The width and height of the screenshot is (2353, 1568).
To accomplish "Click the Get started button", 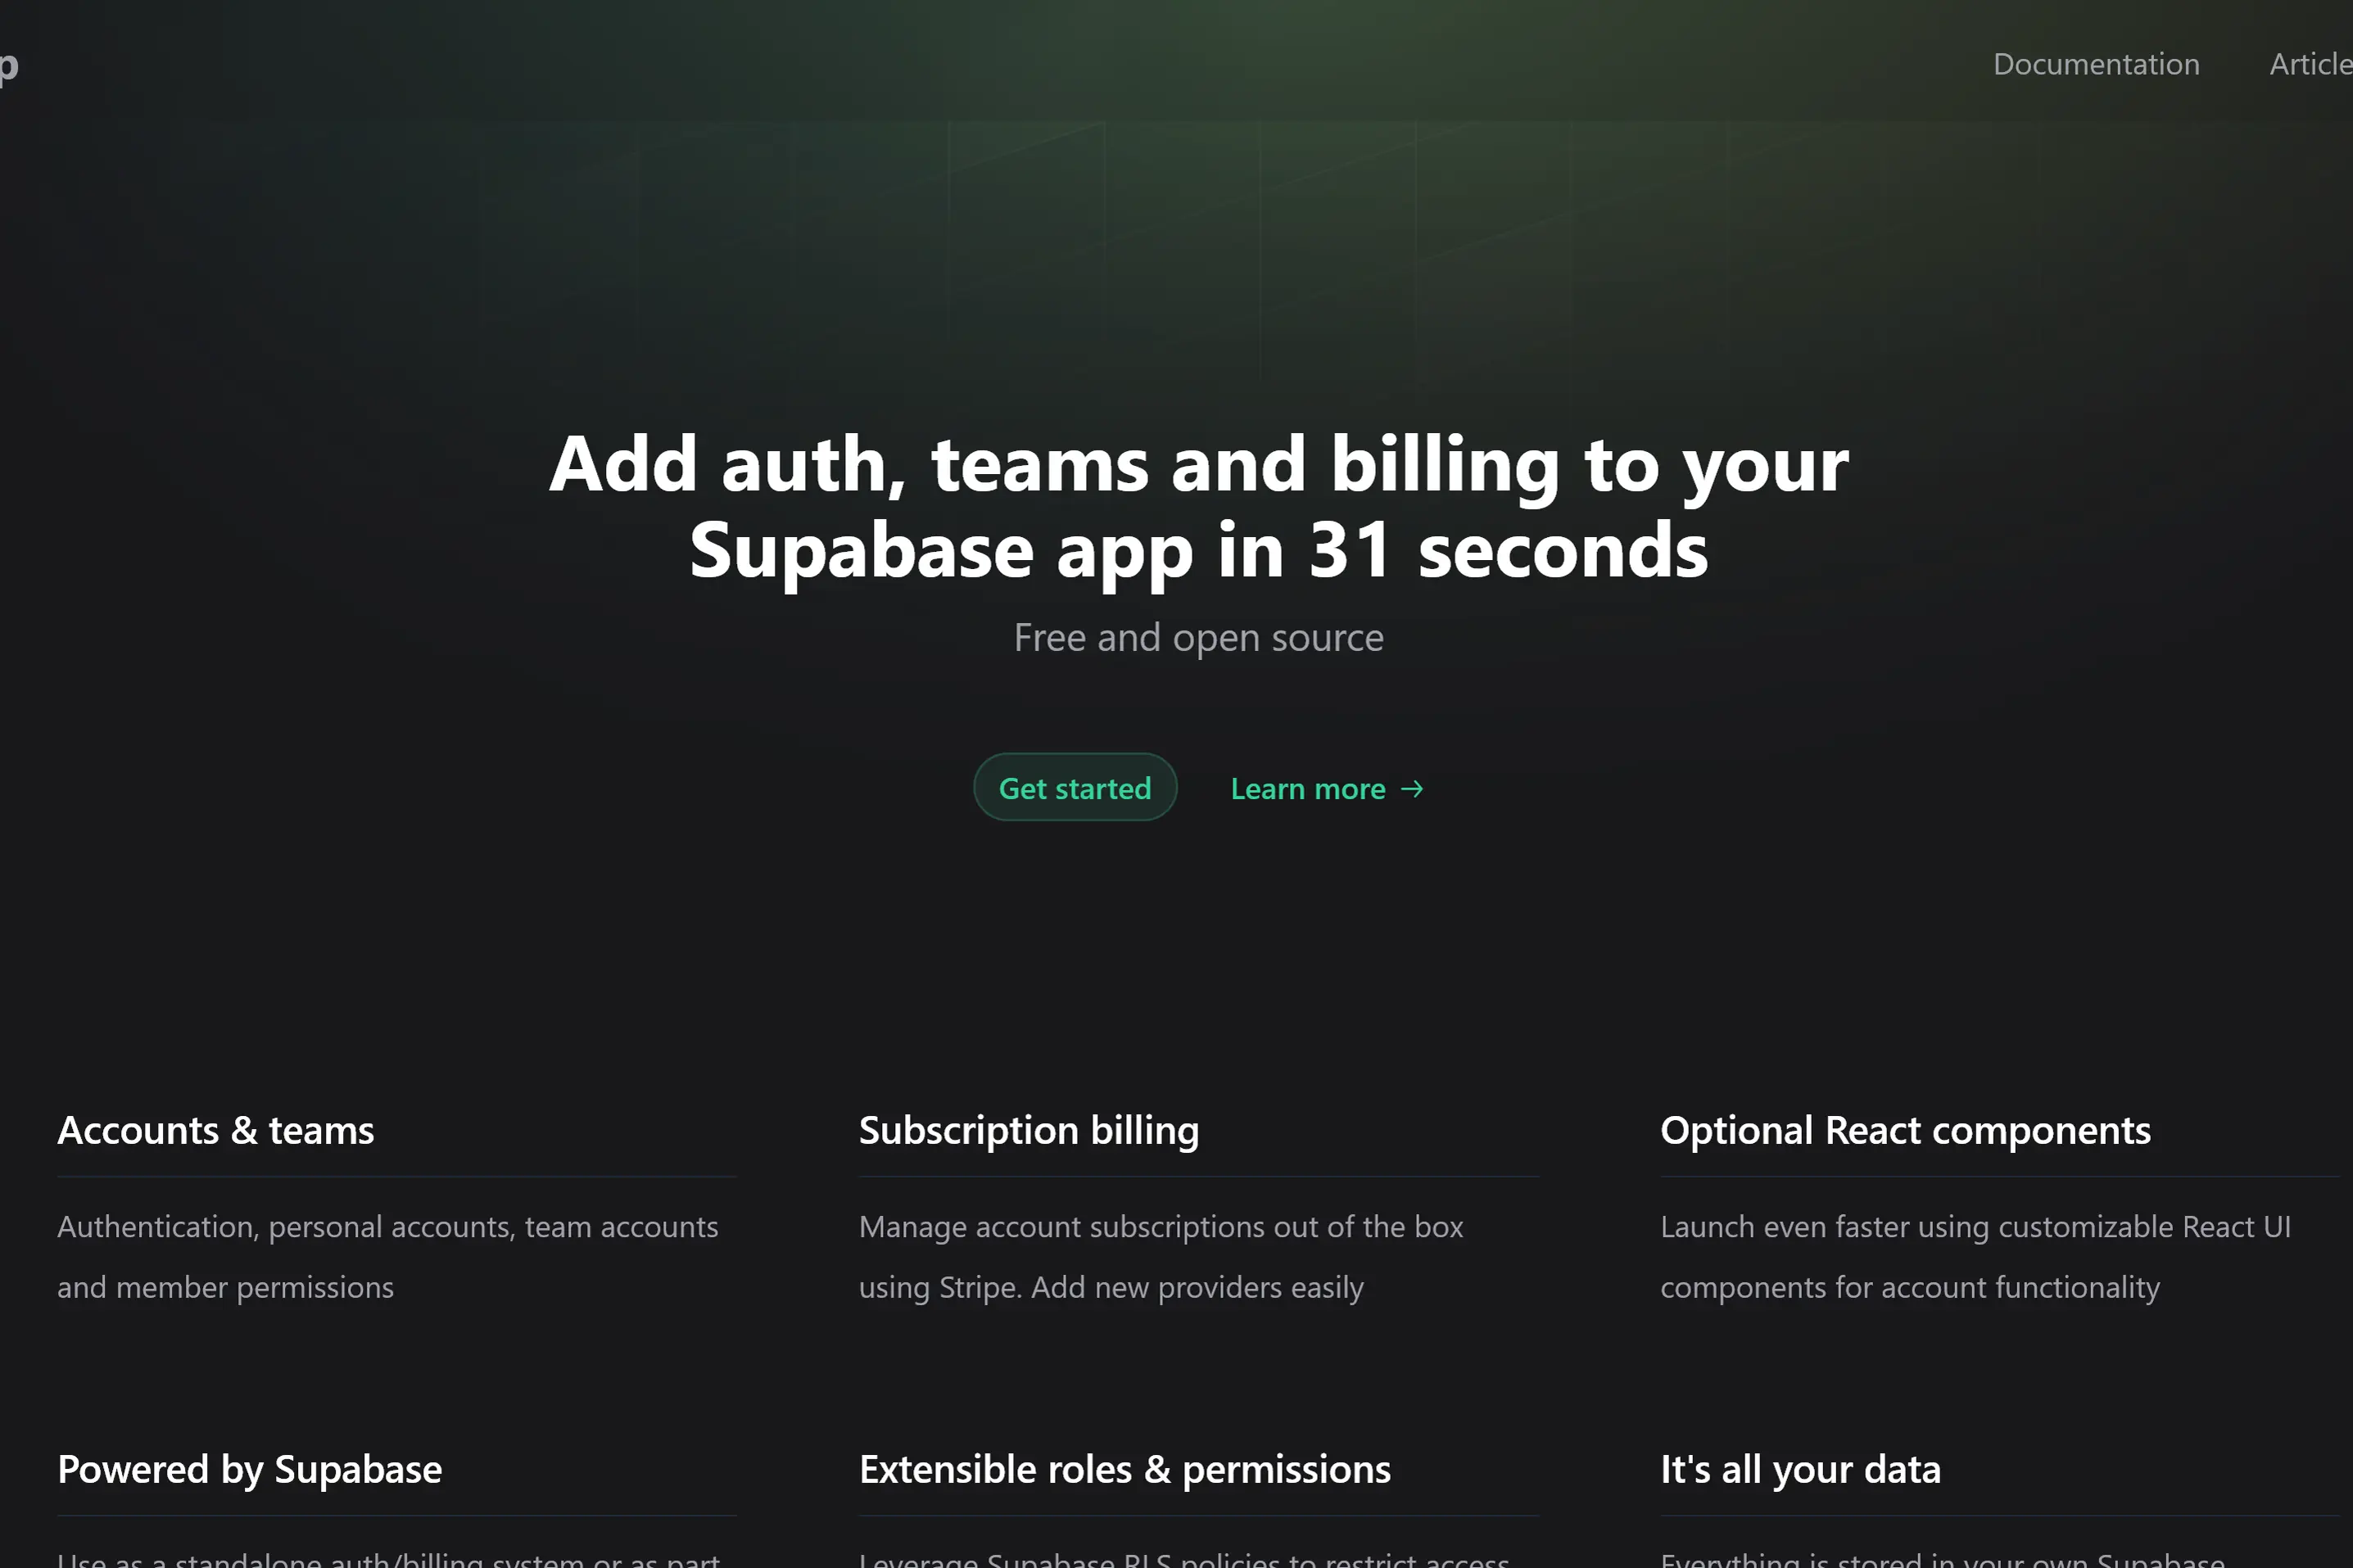I will (x=1074, y=788).
